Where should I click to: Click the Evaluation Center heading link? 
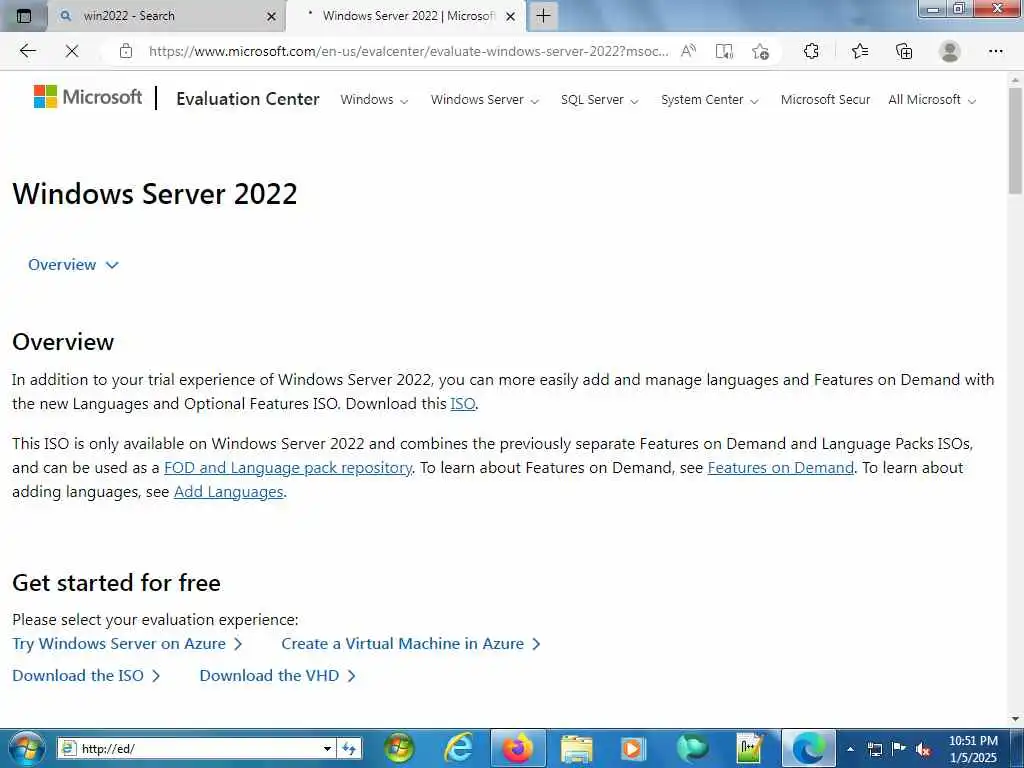click(248, 99)
